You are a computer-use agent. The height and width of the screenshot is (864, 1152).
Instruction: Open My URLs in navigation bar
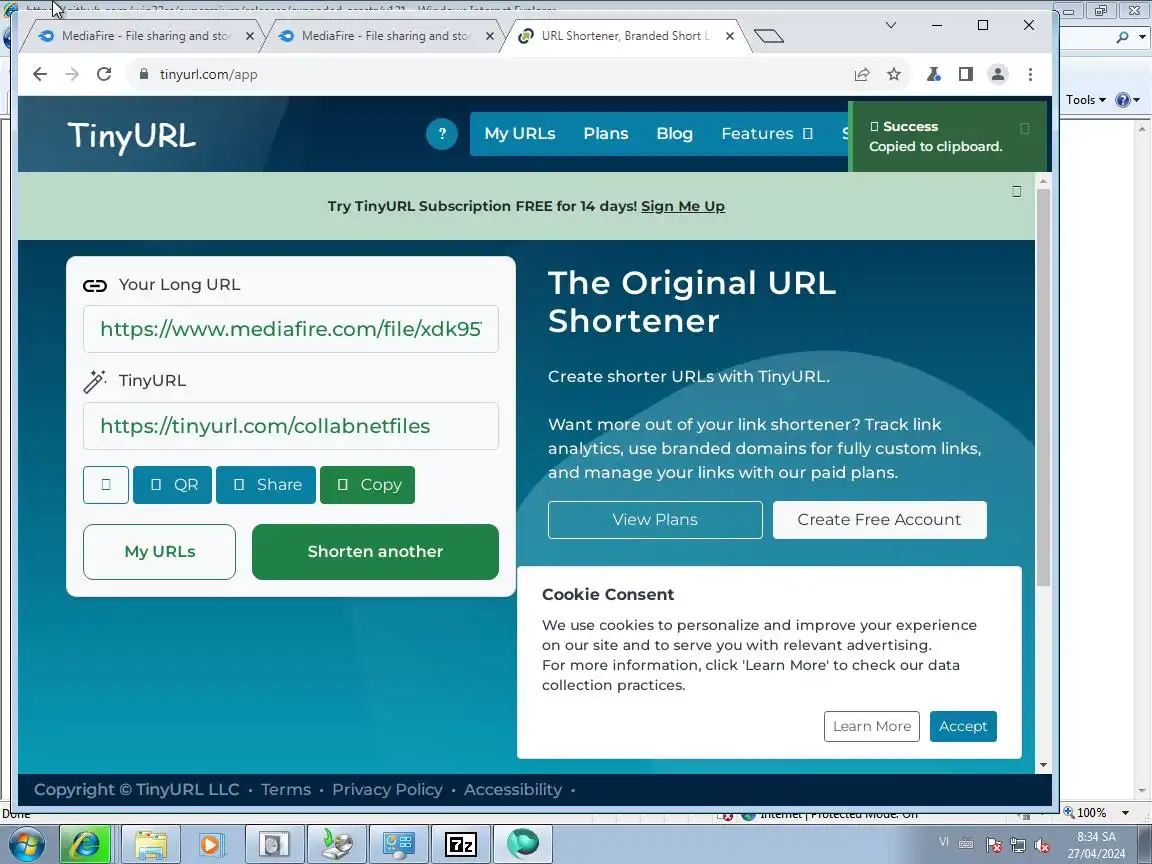click(x=519, y=134)
